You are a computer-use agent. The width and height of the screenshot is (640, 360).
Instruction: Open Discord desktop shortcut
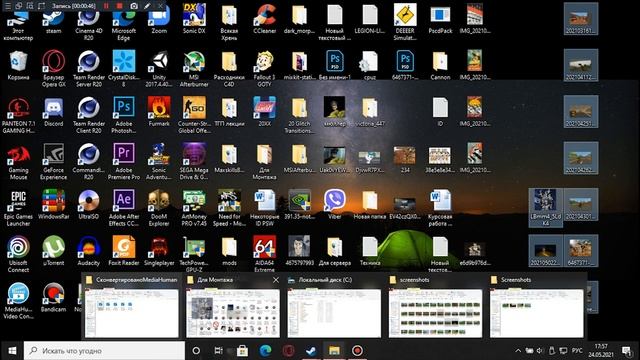(x=53, y=112)
